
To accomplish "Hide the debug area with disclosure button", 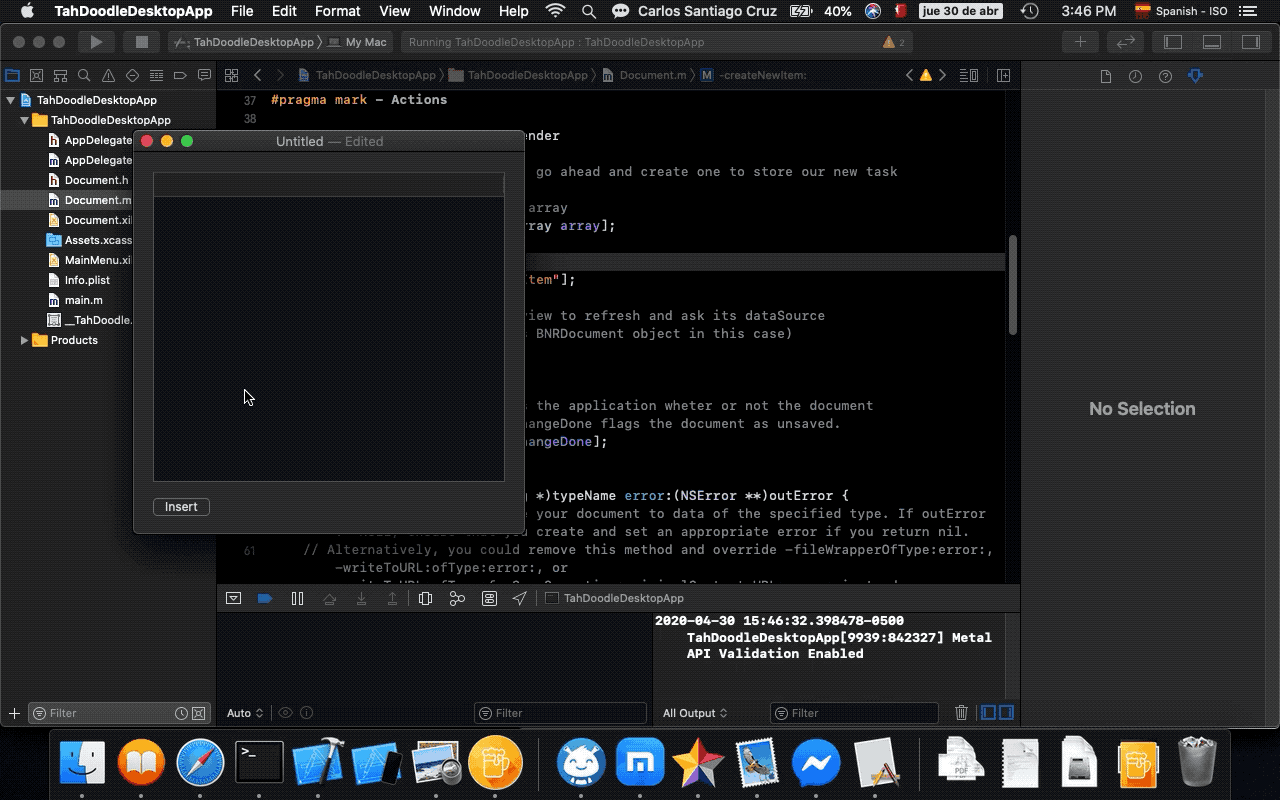I will click(x=233, y=598).
